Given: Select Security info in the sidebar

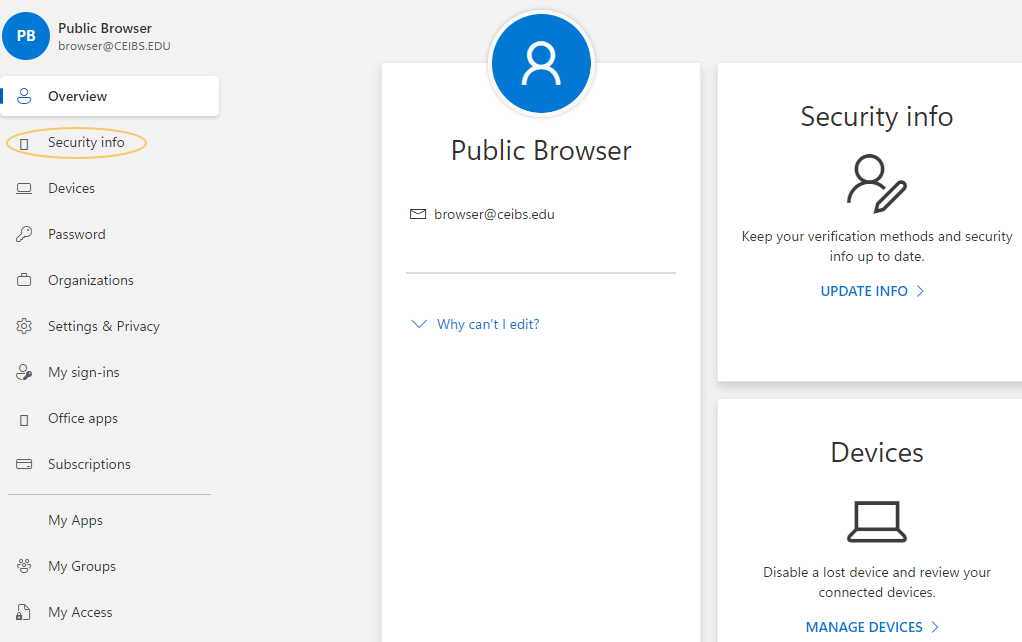Looking at the screenshot, I should (x=86, y=143).
